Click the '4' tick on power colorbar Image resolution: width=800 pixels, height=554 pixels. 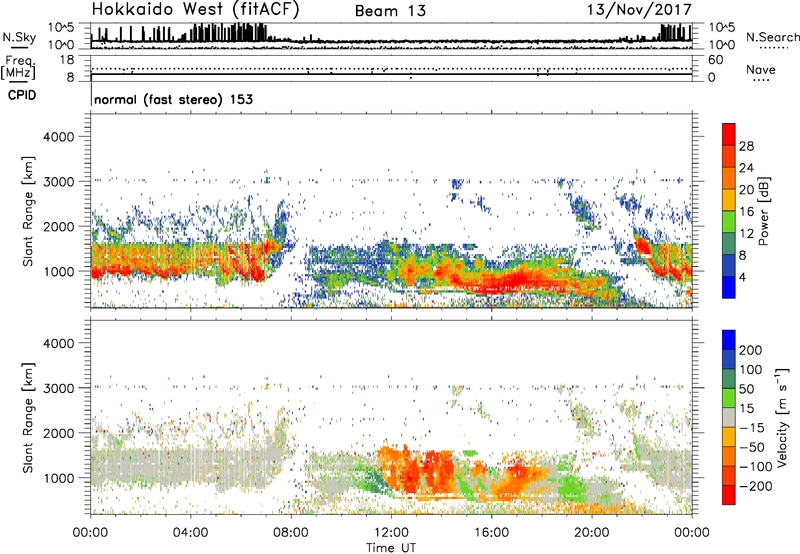coord(742,277)
